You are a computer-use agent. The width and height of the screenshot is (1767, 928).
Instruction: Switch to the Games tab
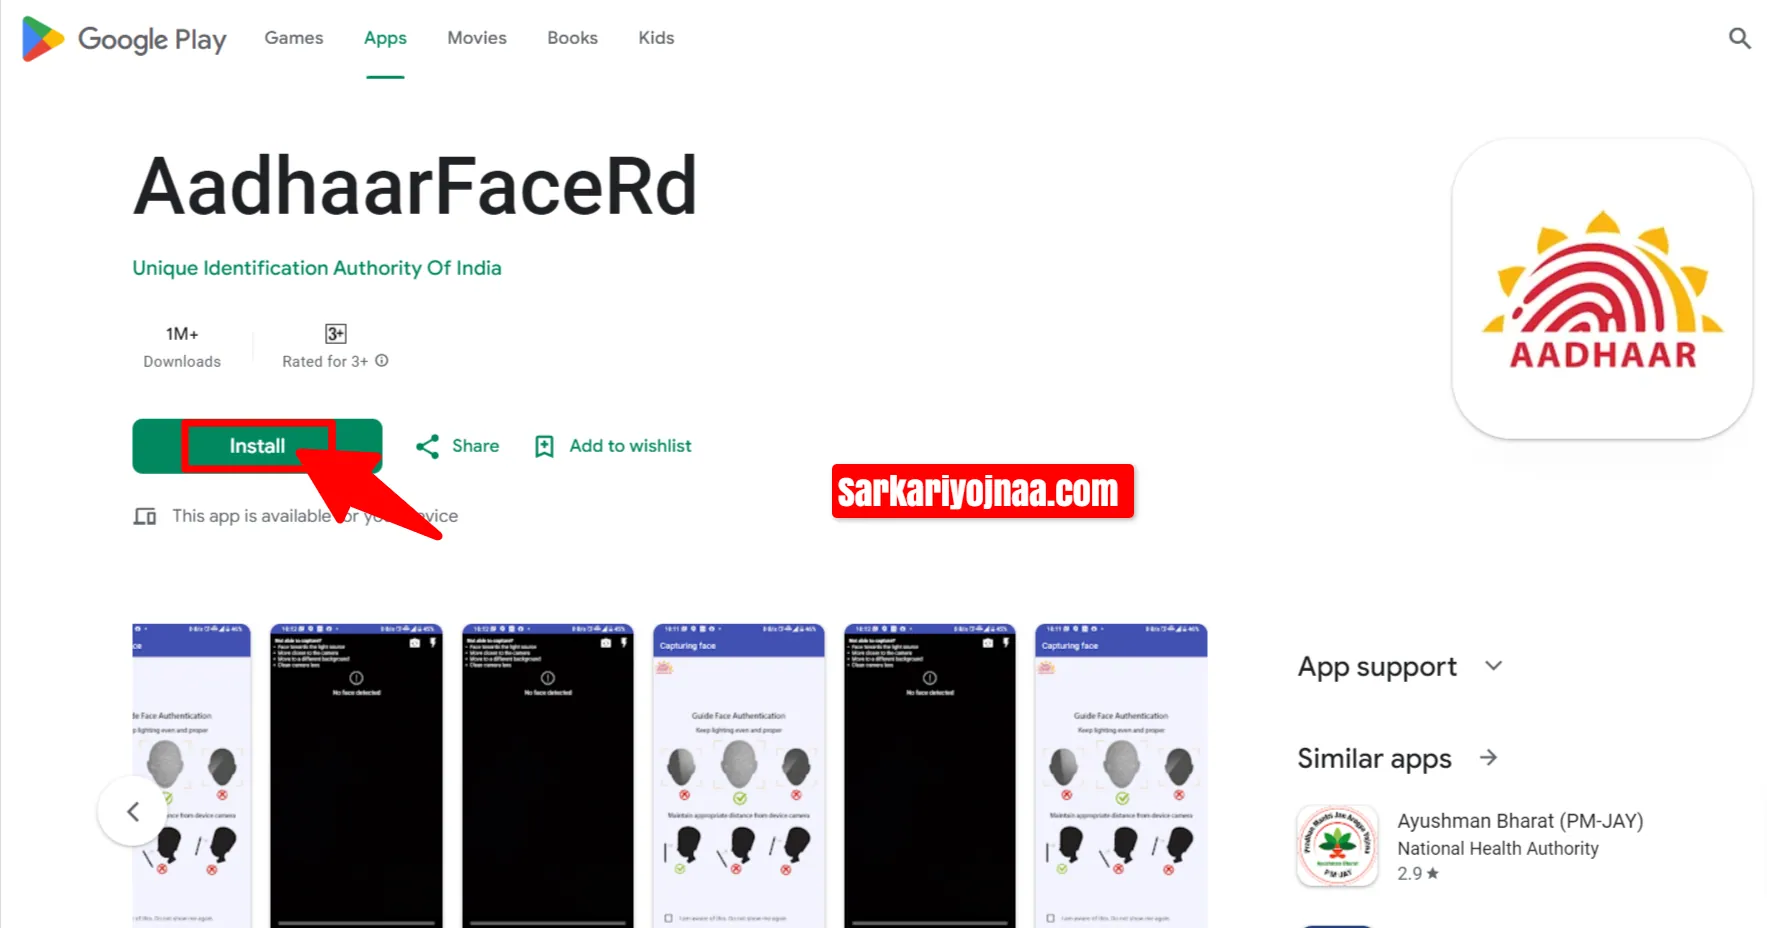point(294,38)
